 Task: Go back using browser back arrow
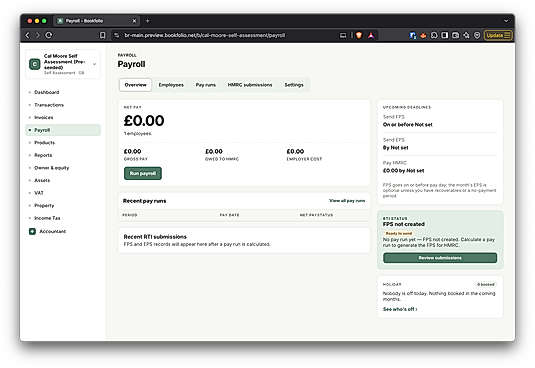(28, 35)
